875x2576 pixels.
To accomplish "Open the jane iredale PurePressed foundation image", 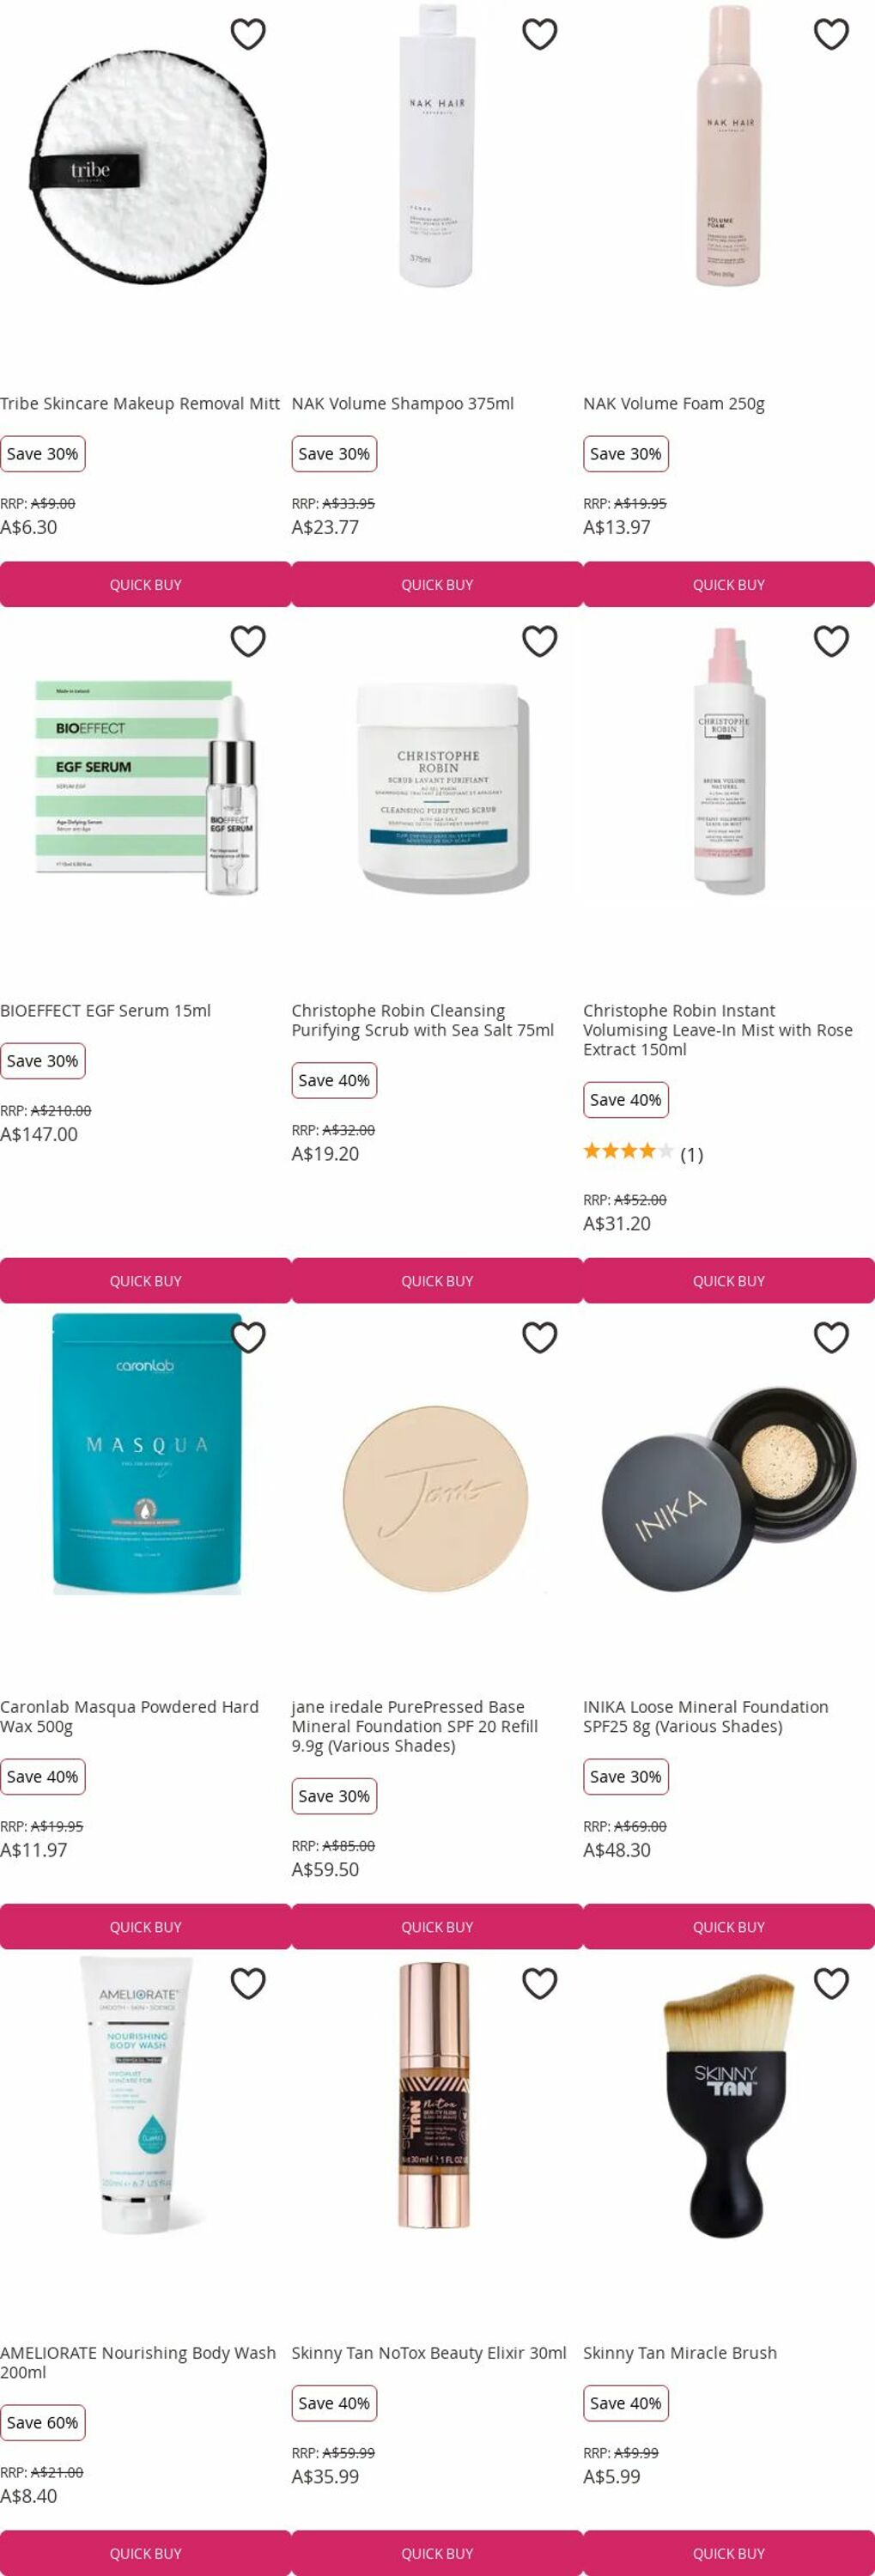I will (436, 1498).
